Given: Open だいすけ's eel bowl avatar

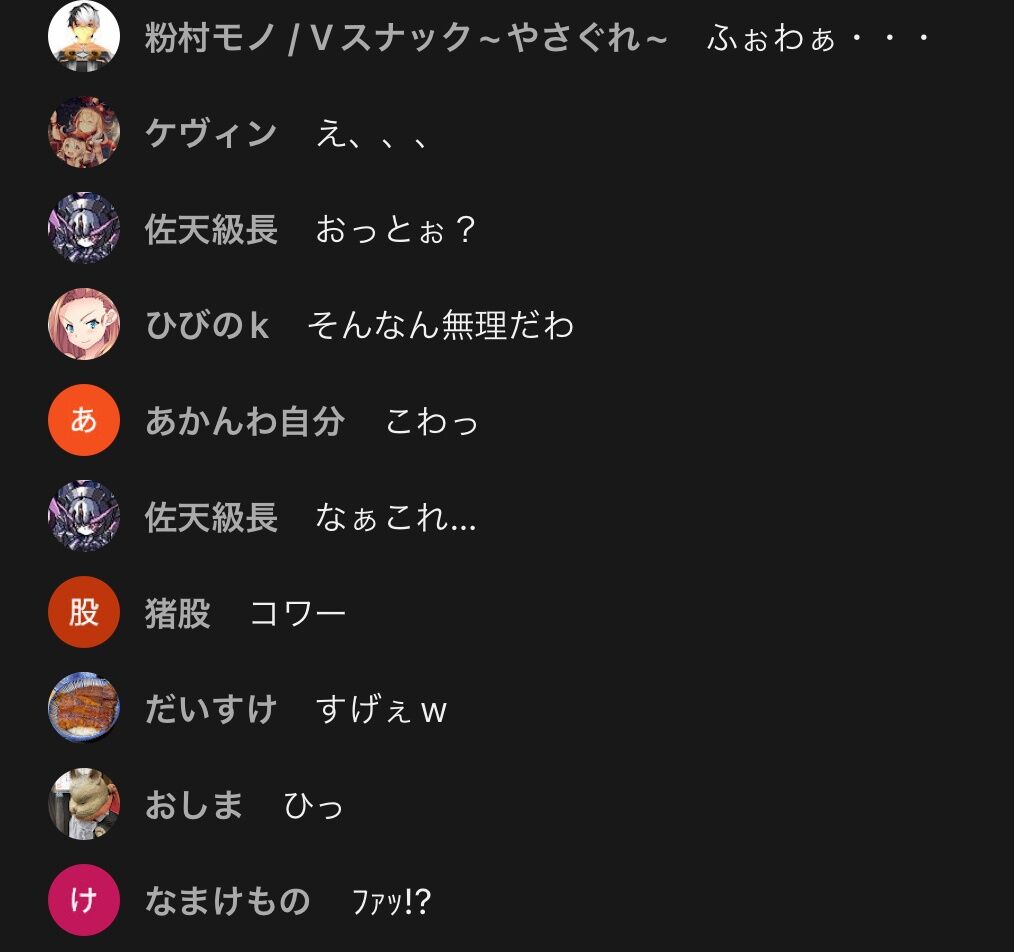Looking at the screenshot, I should (x=84, y=708).
